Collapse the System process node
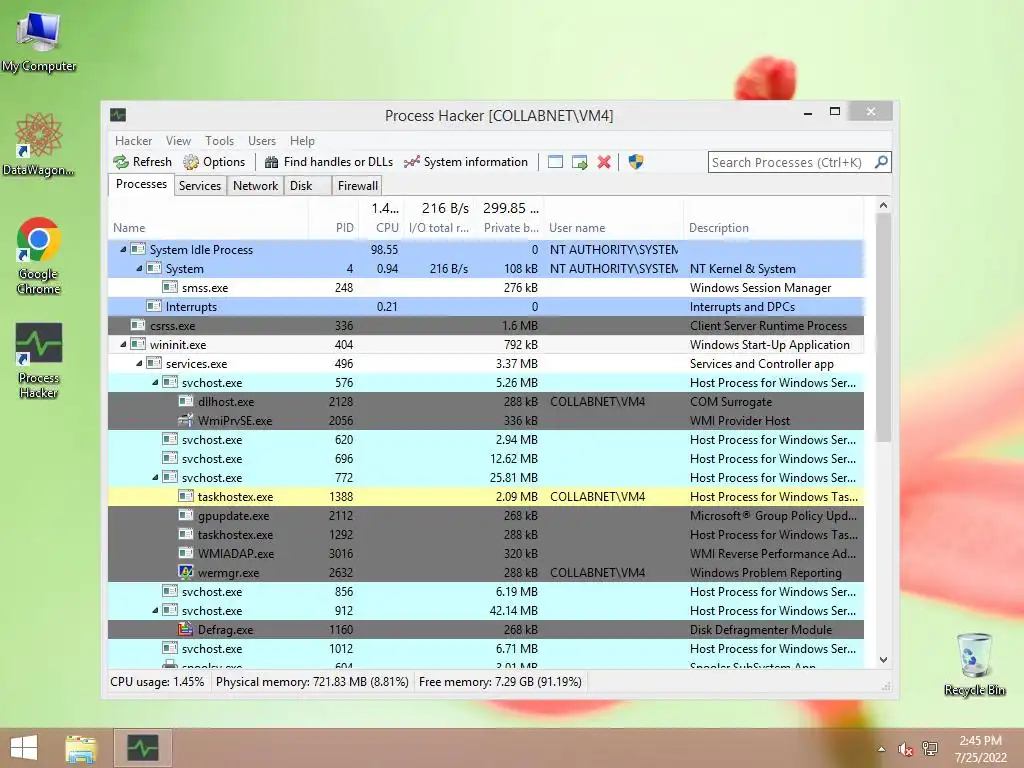The width and height of the screenshot is (1024, 768). tap(139, 268)
